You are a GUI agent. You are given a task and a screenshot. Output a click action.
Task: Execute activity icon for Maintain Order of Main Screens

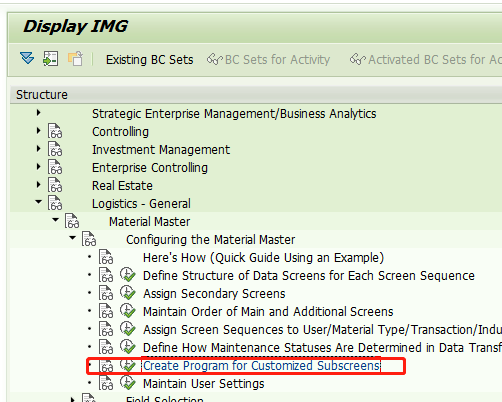pyautogui.click(x=128, y=311)
